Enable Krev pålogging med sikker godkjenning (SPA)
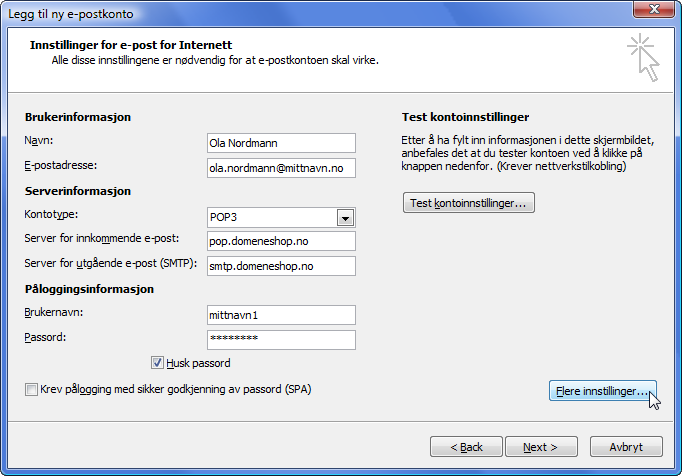 click(x=32, y=388)
